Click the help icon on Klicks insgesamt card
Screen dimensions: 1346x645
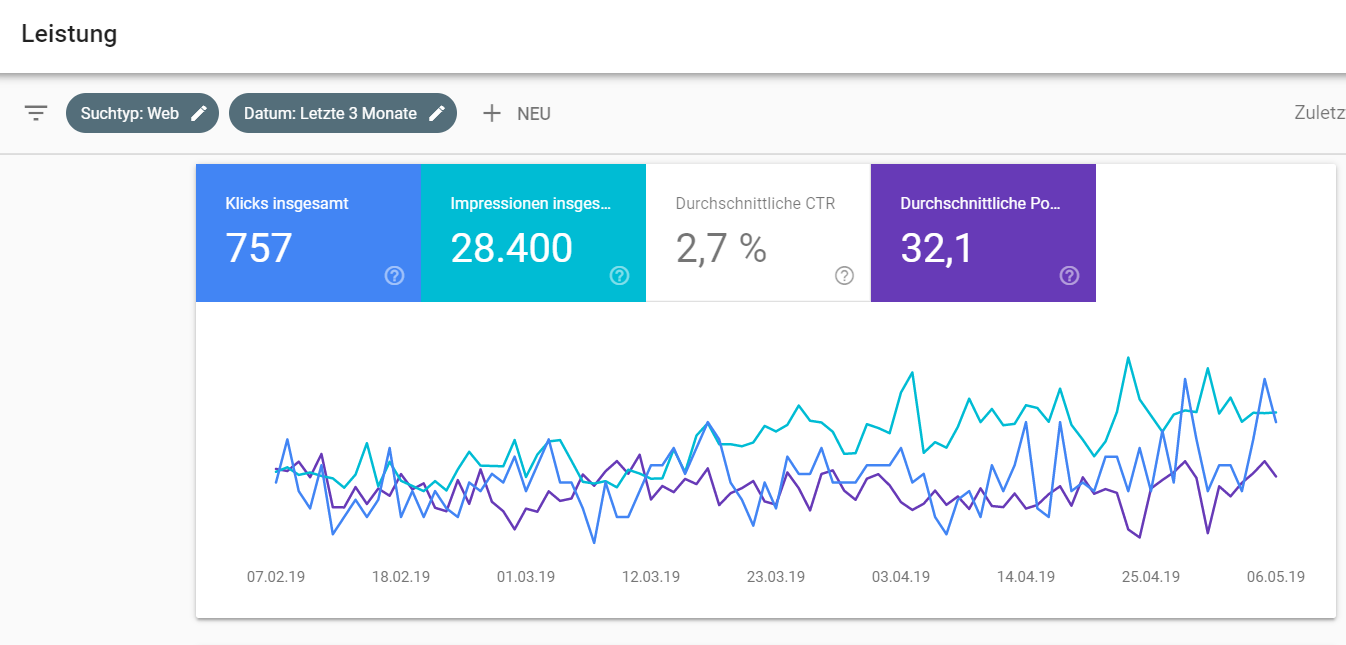tap(394, 276)
